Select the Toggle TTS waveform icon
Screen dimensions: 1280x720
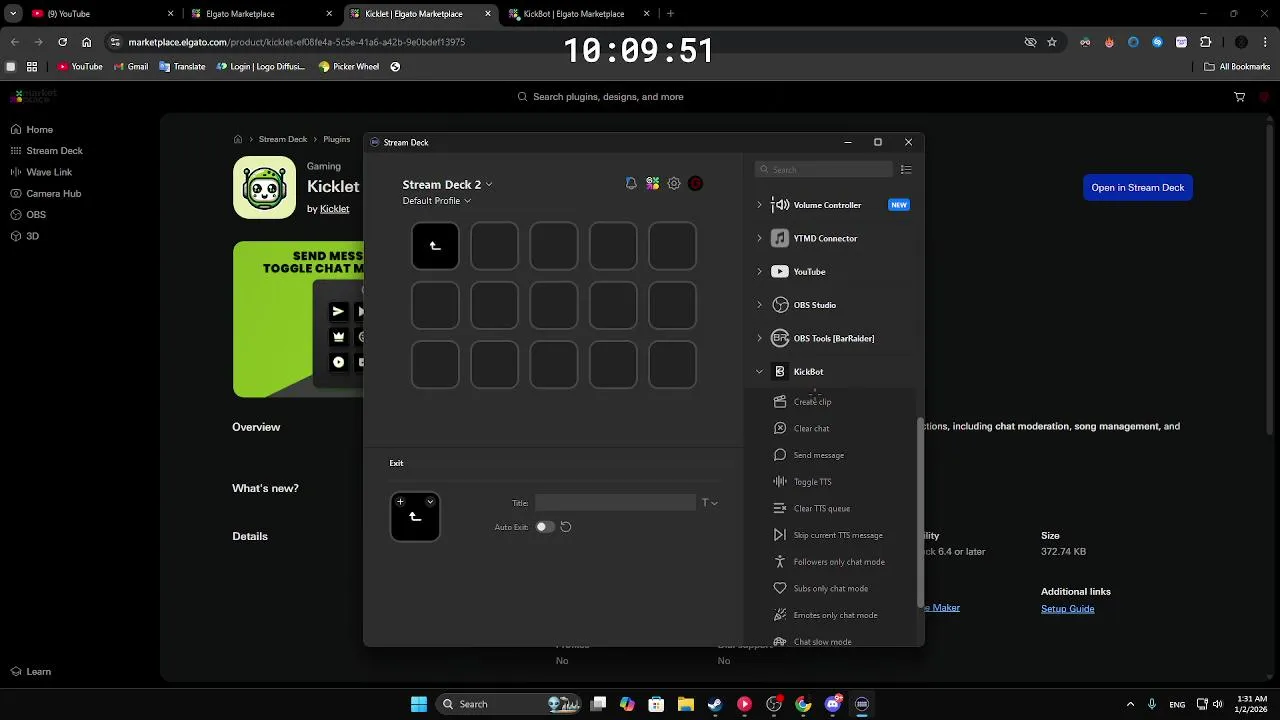pos(780,482)
